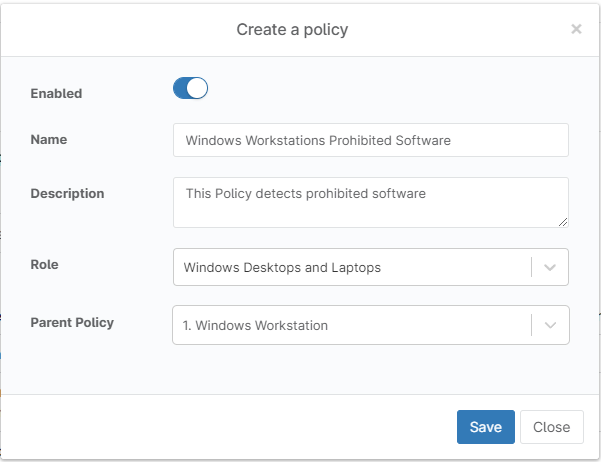
Task: Save the new policy
Action: pyautogui.click(x=486, y=427)
